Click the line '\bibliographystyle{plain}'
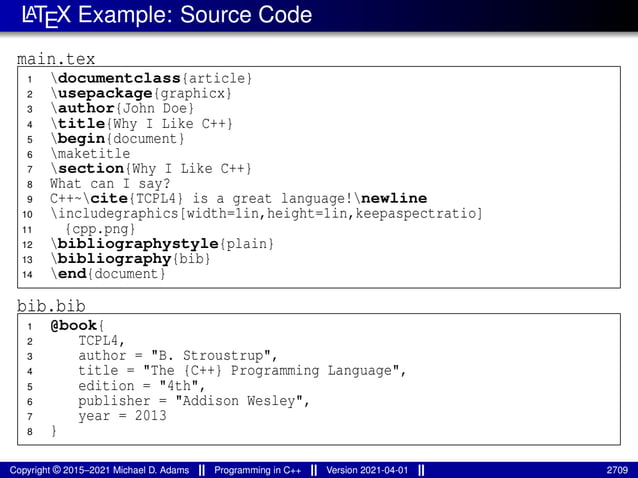The width and height of the screenshot is (638, 478). pyautogui.click(x=162, y=244)
